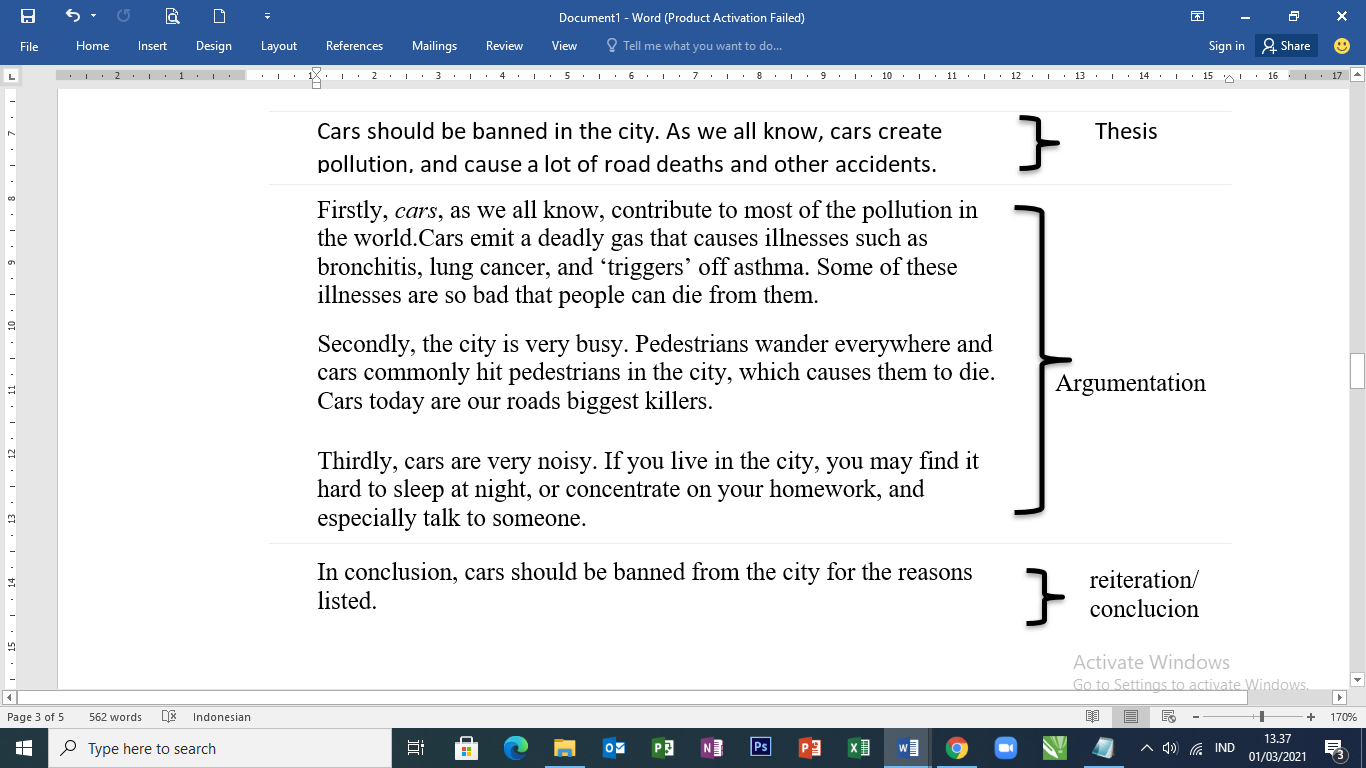The width and height of the screenshot is (1366, 768).
Task: Switch to Read Mode view
Action: pos(1093,717)
